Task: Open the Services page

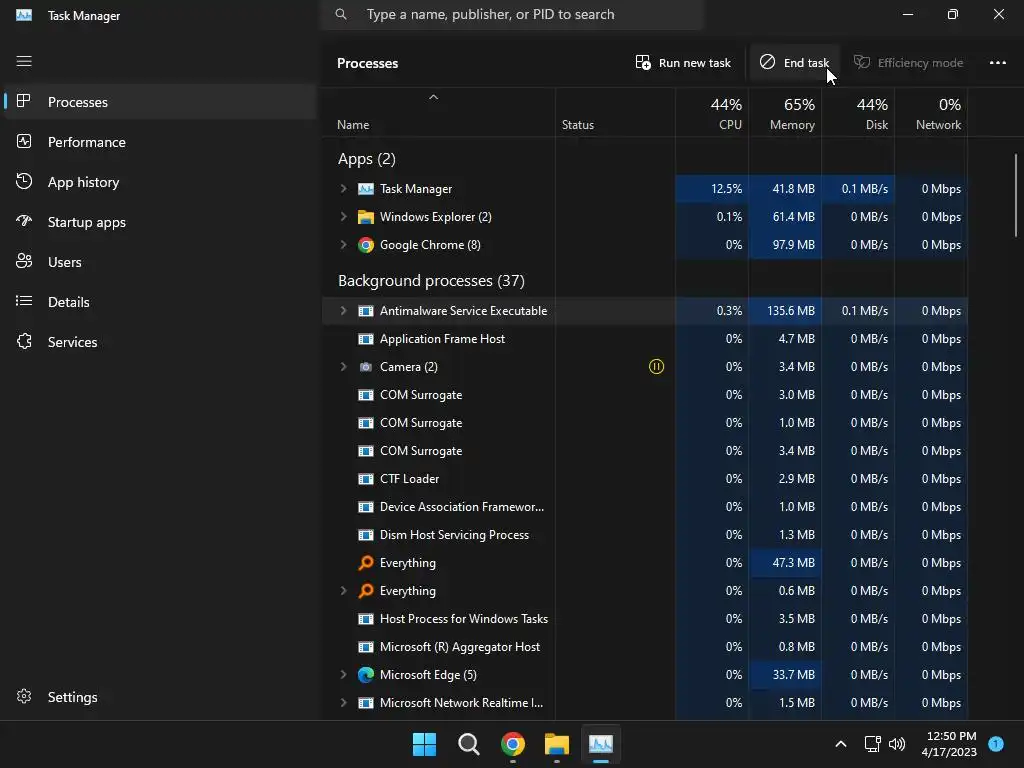Action: 159,342
